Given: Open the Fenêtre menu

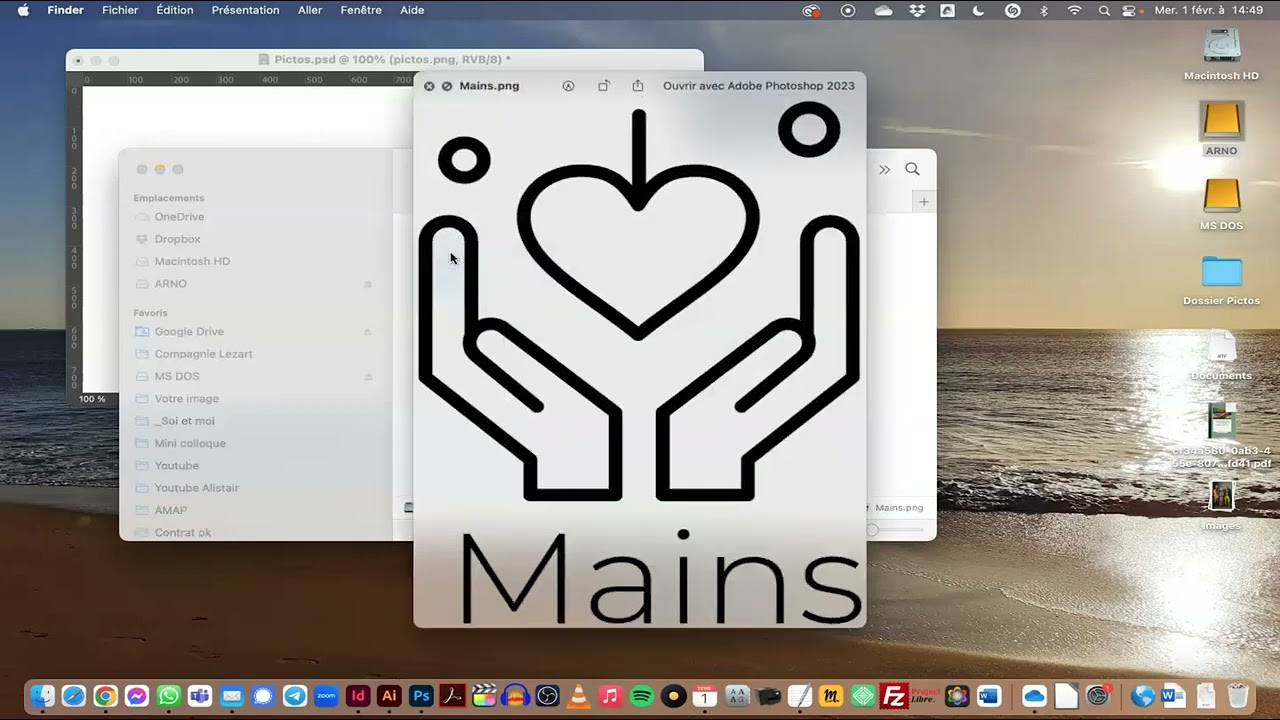Looking at the screenshot, I should pyautogui.click(x=361, y=10).
